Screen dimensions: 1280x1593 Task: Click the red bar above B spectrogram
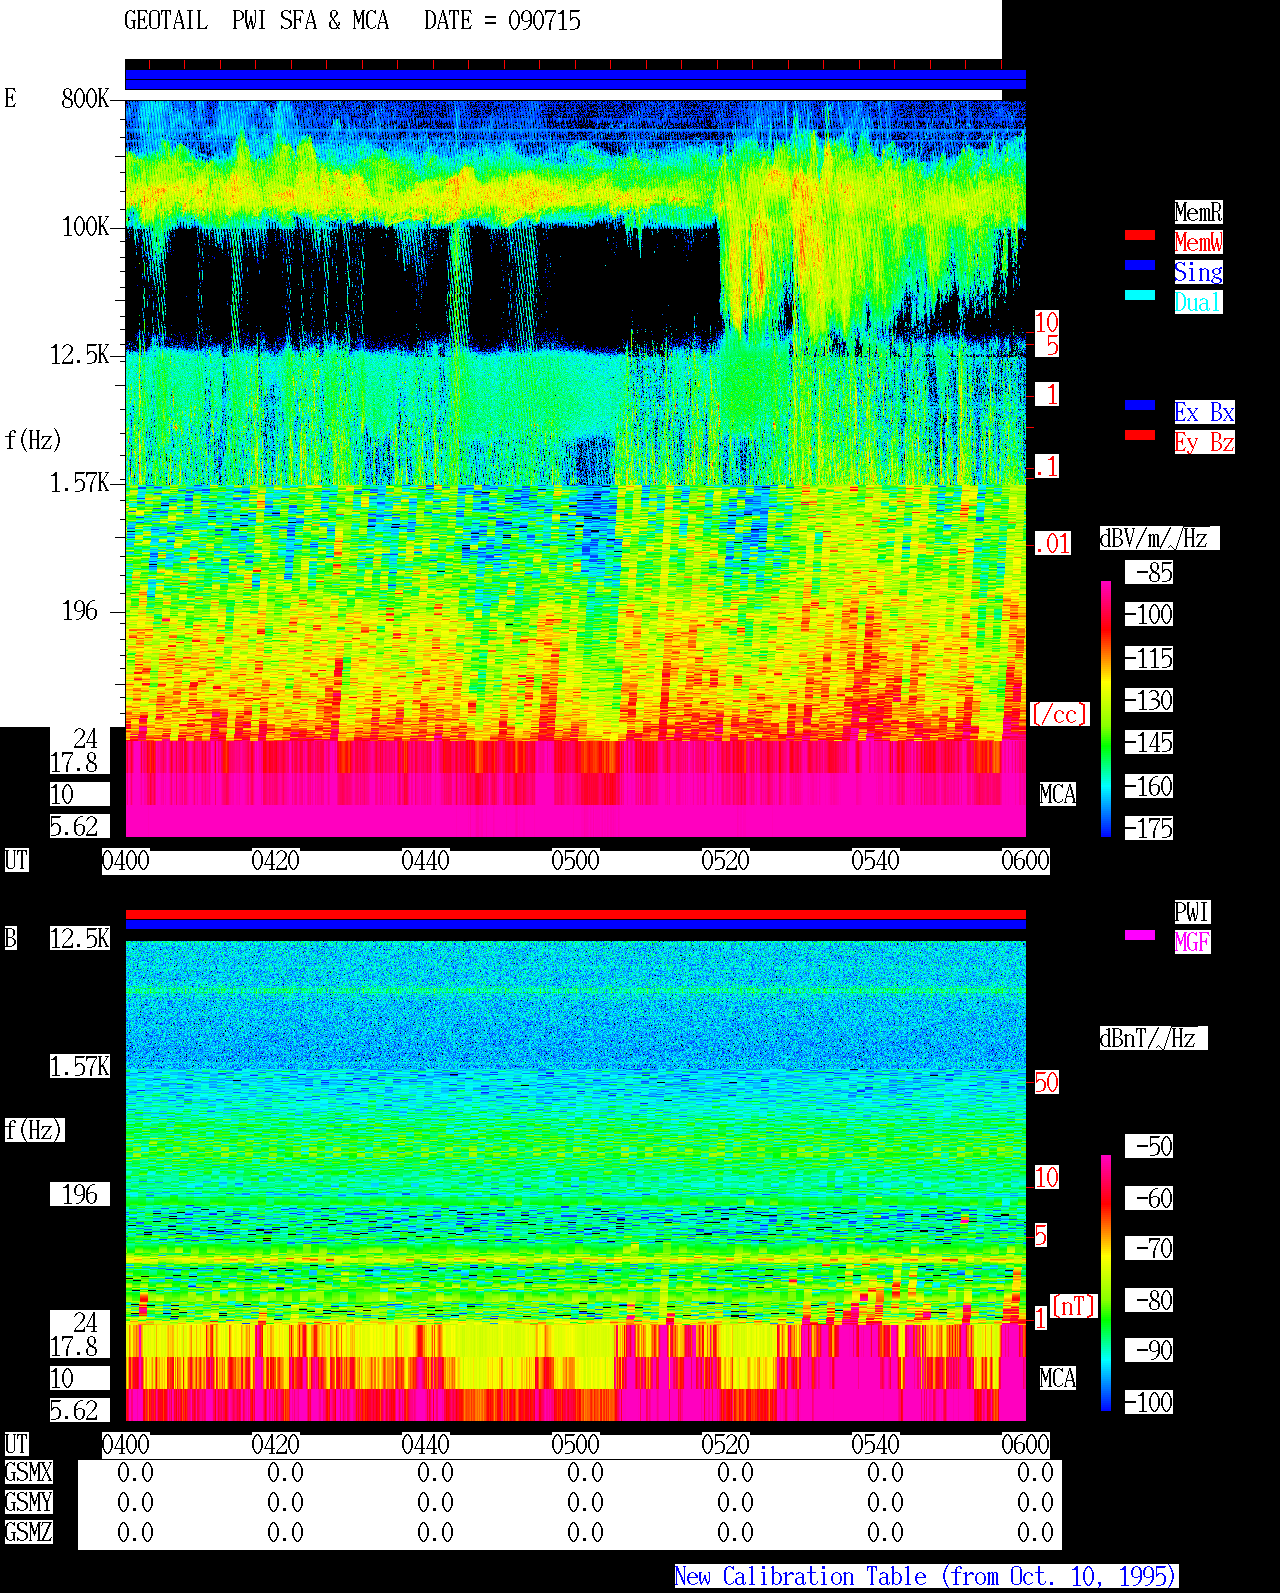(575, 914)
